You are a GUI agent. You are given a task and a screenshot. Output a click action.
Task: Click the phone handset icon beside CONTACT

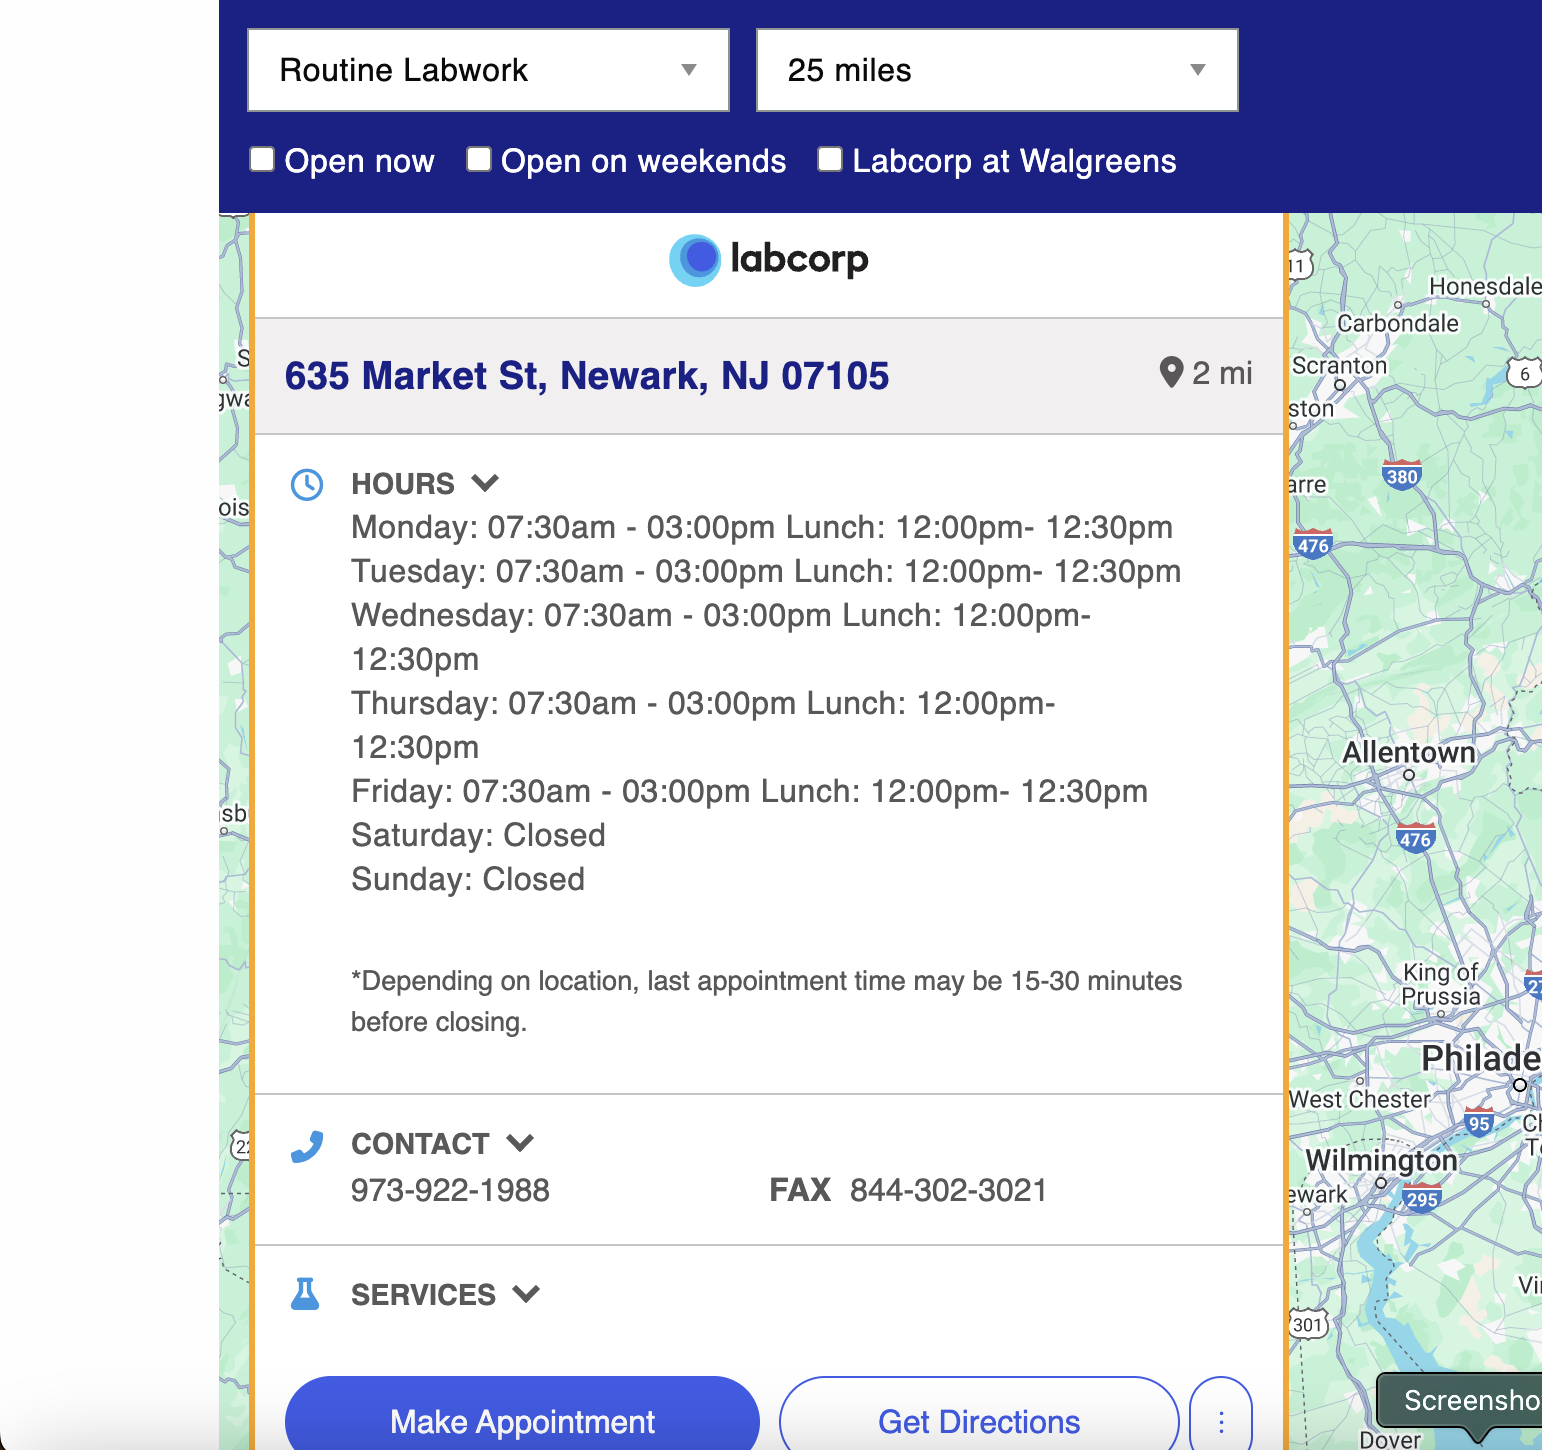307,1145
